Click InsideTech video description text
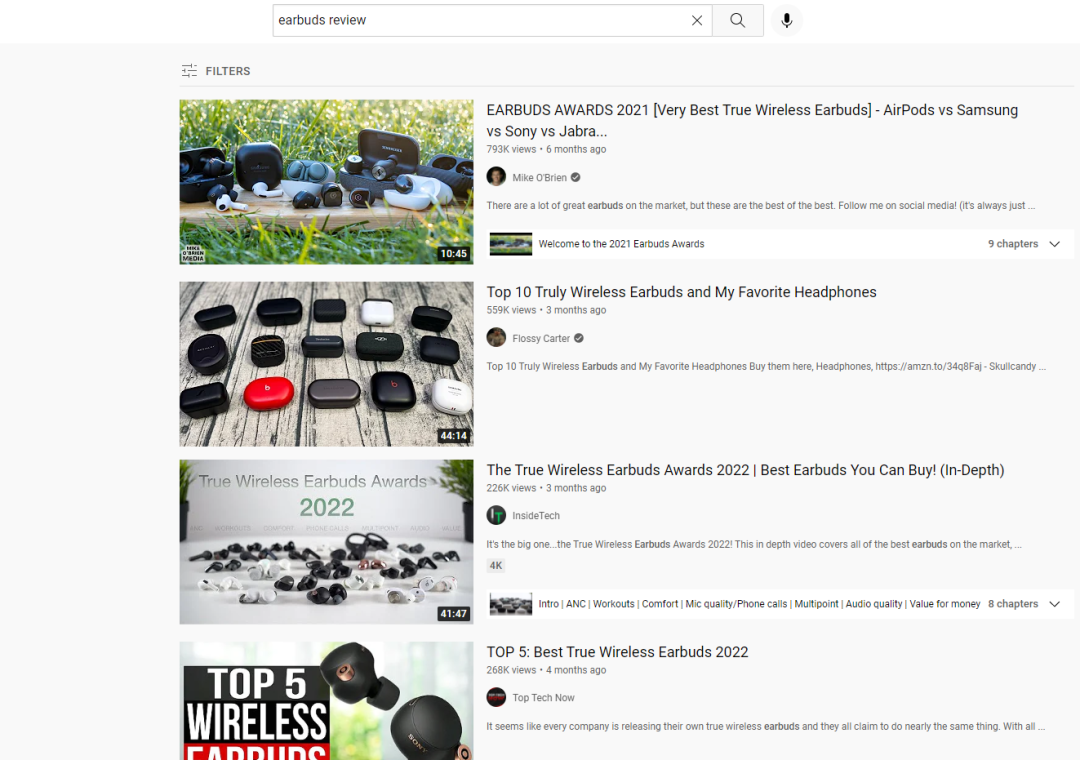The image size is (1080, 760). (754, 544)
